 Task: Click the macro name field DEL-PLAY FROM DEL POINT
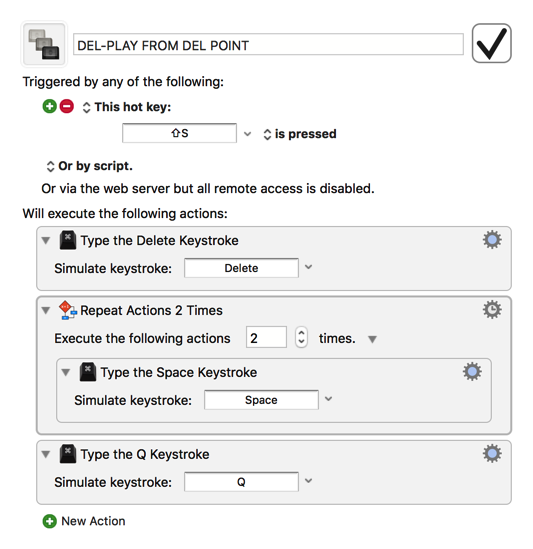pyautogui.click(x=268, y=44)
